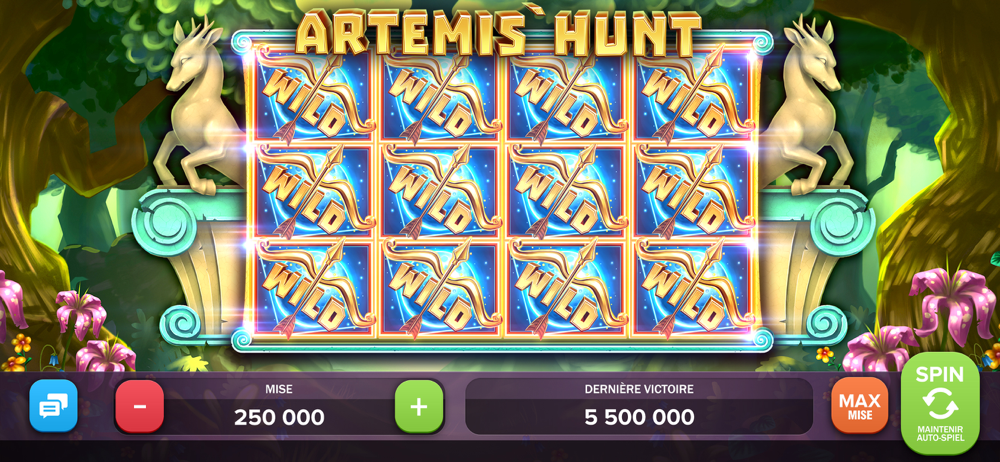Decrease bet with red minus button
The height and width of the screenshot is (462, 1000).
coord(140,406)
